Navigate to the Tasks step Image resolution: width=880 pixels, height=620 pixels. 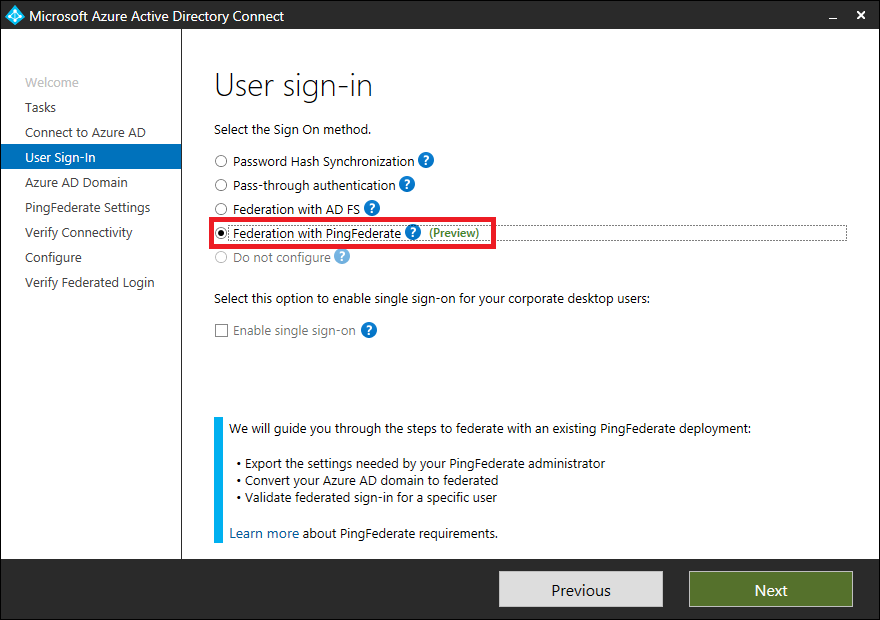tap(40, 107)
